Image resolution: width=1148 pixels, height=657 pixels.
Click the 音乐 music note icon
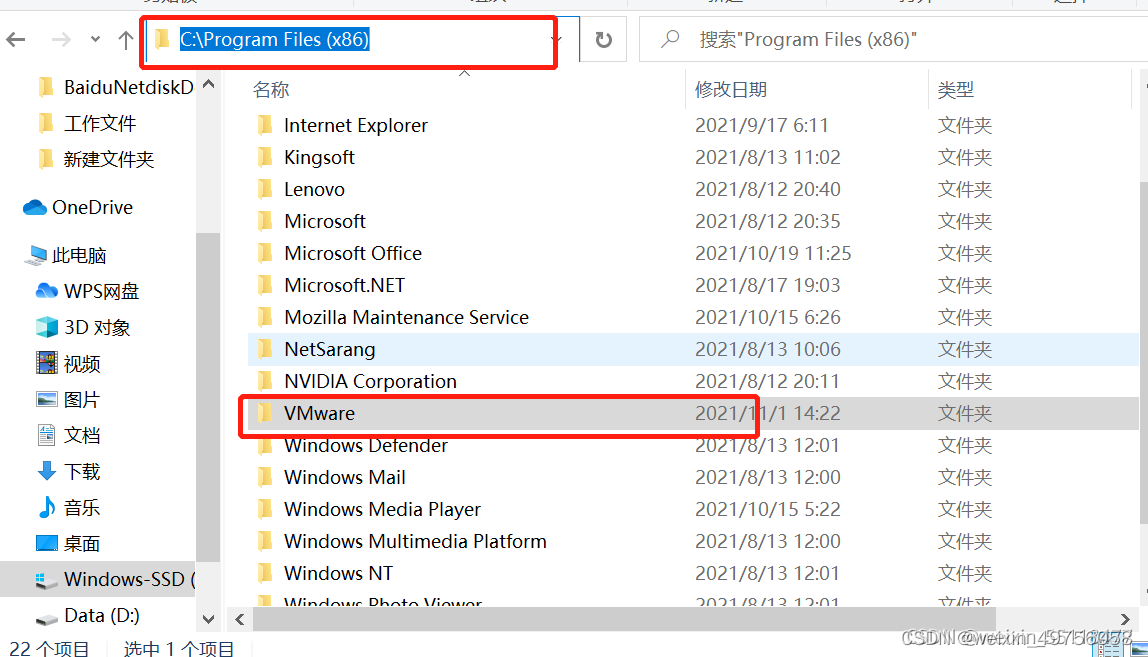pyautogui.click(x=46, y=507)
